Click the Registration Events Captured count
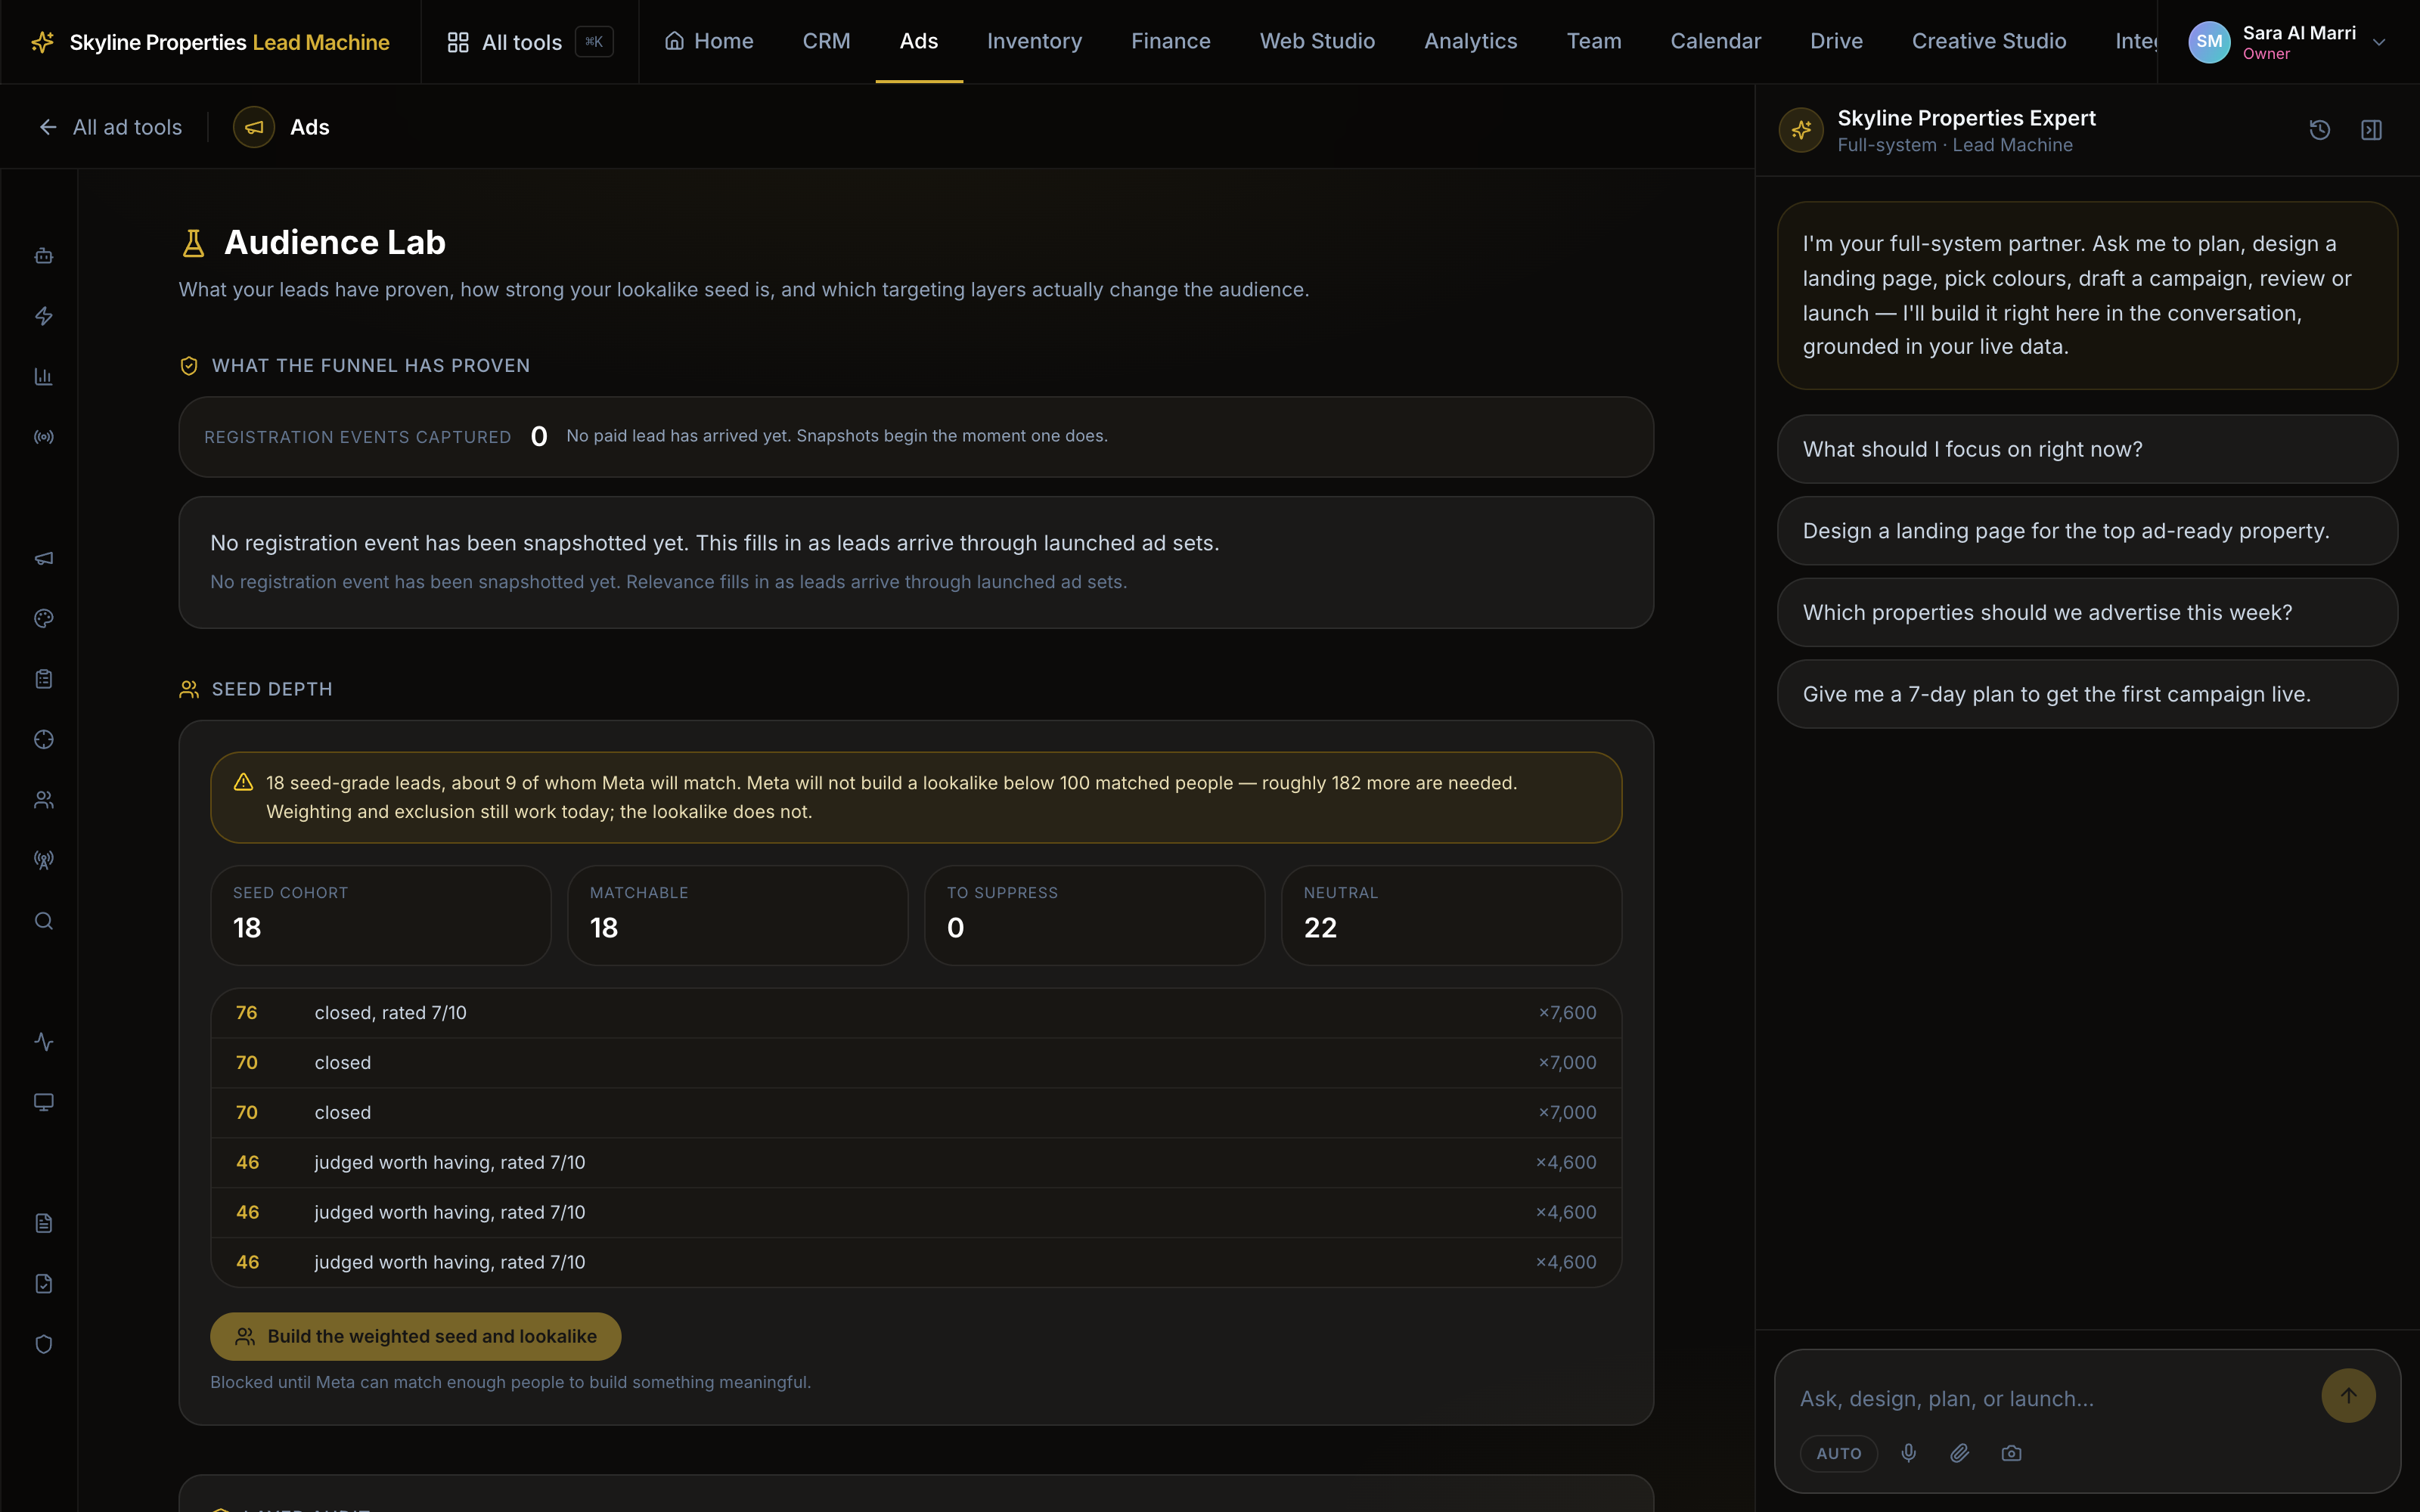 click(x=539, y=436)
